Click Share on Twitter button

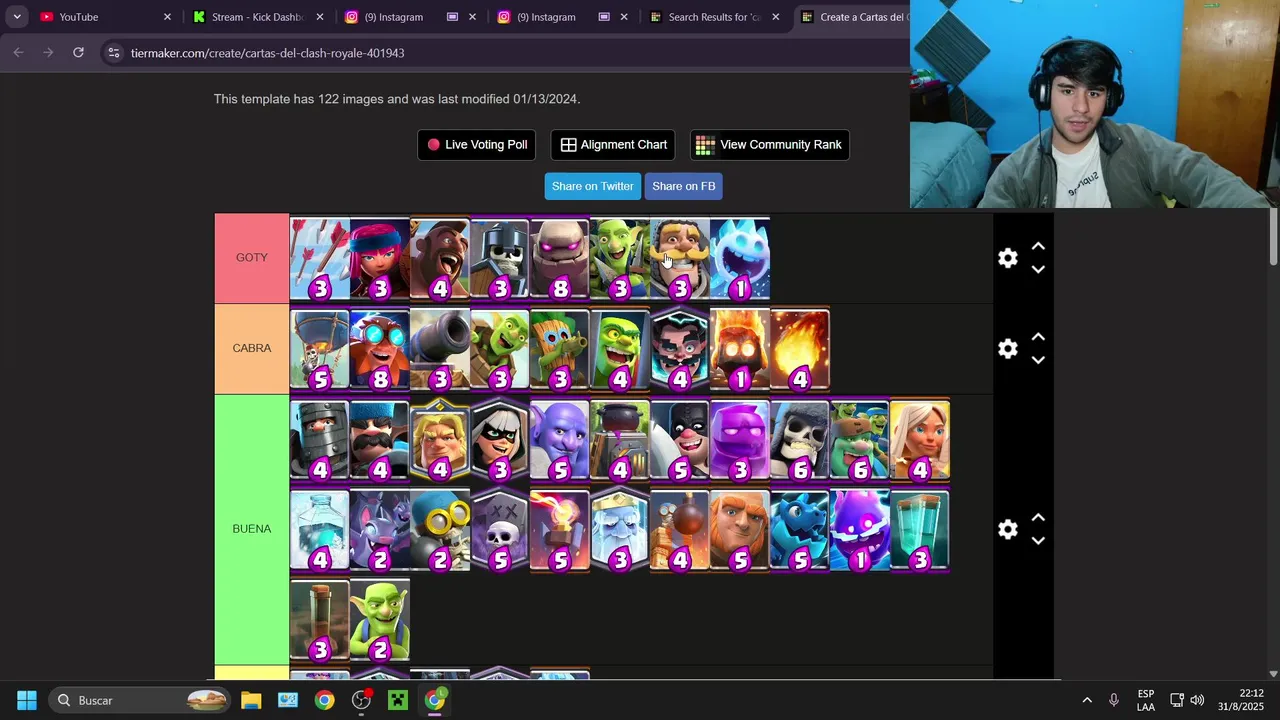point(592,186)
